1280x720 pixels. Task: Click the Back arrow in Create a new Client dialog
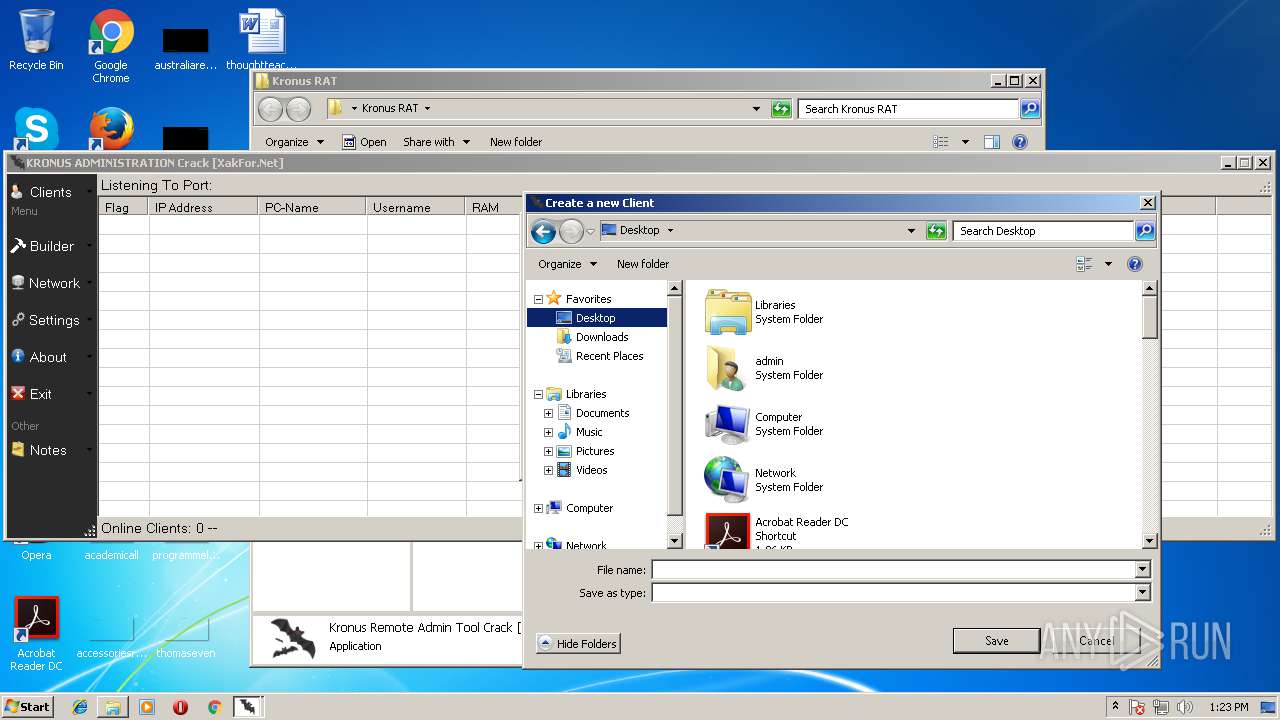click(543, 231)
